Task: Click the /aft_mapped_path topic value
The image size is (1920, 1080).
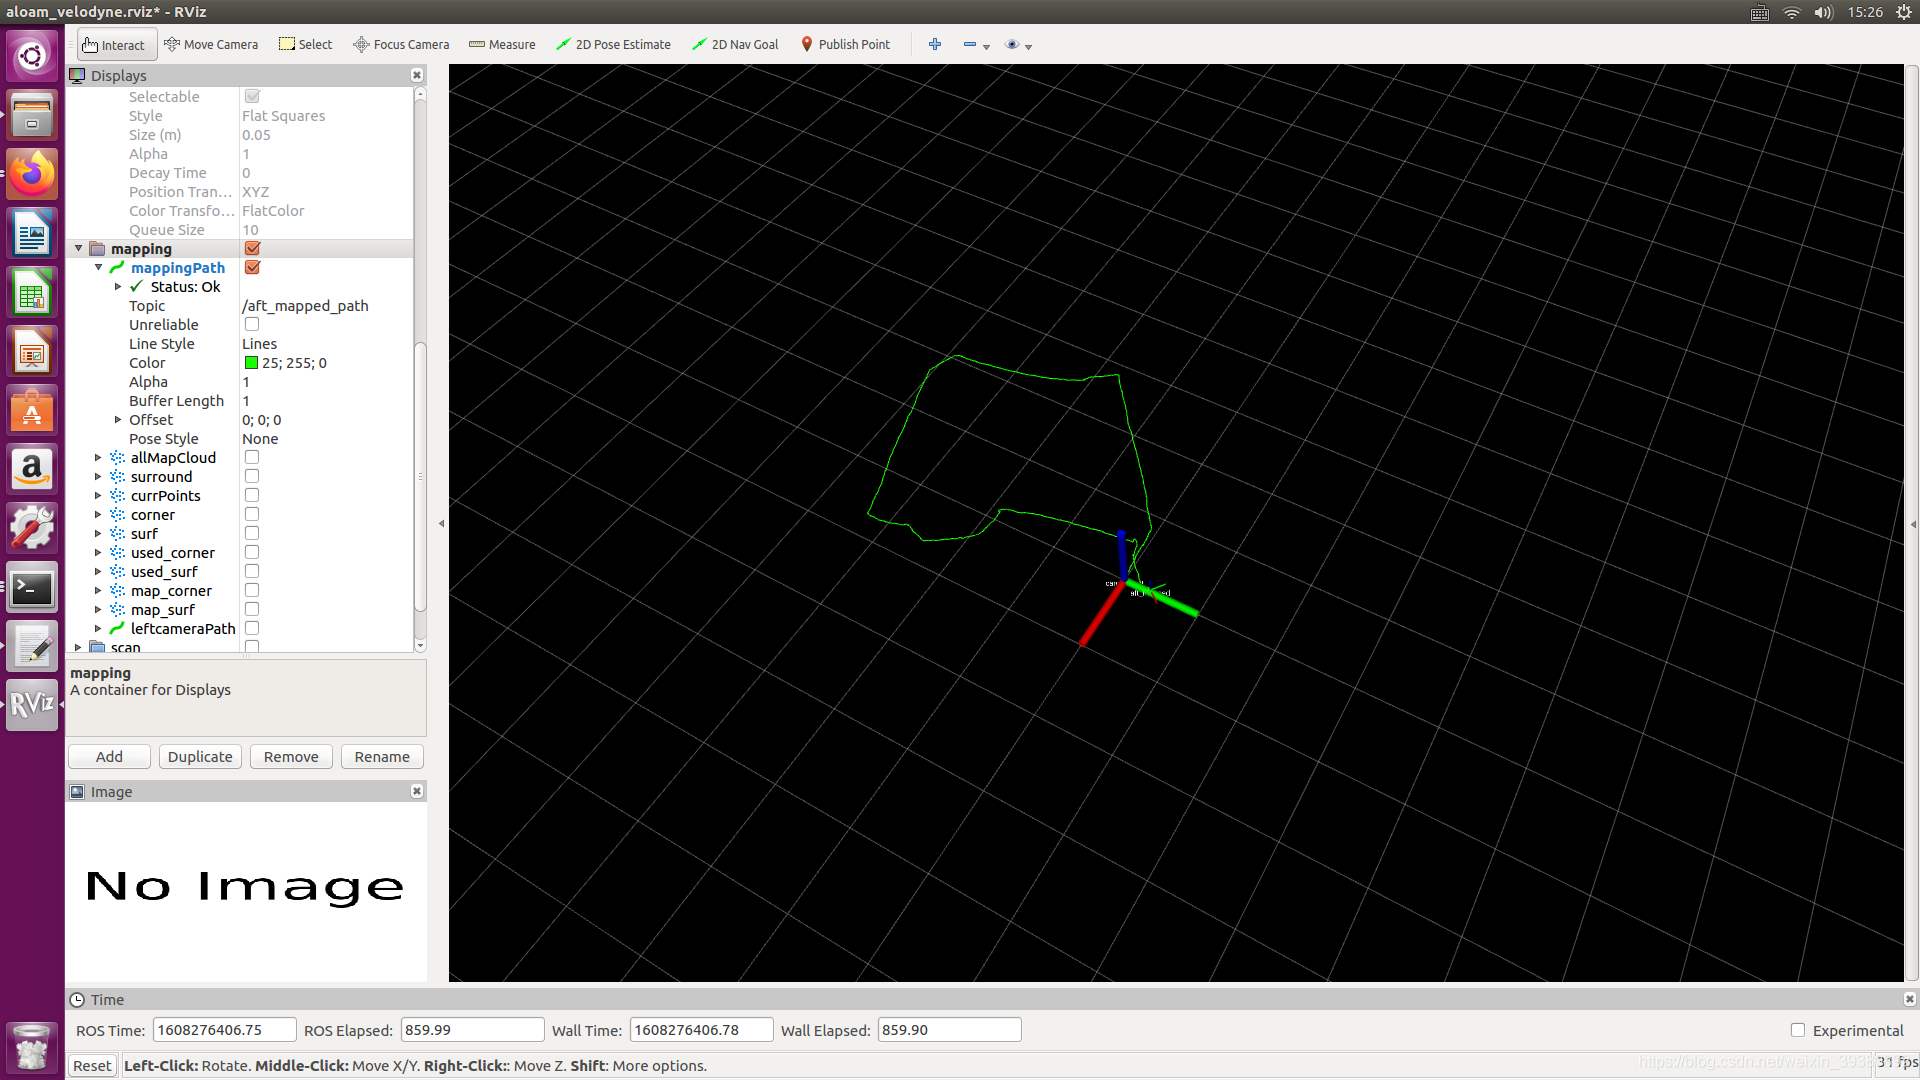Action: click(305, 306)
